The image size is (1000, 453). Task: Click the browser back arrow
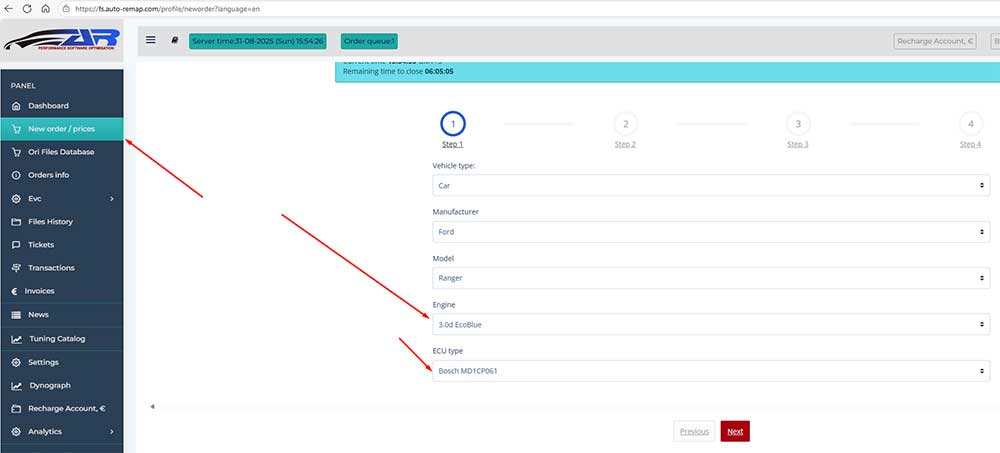[x=8, y=9]
